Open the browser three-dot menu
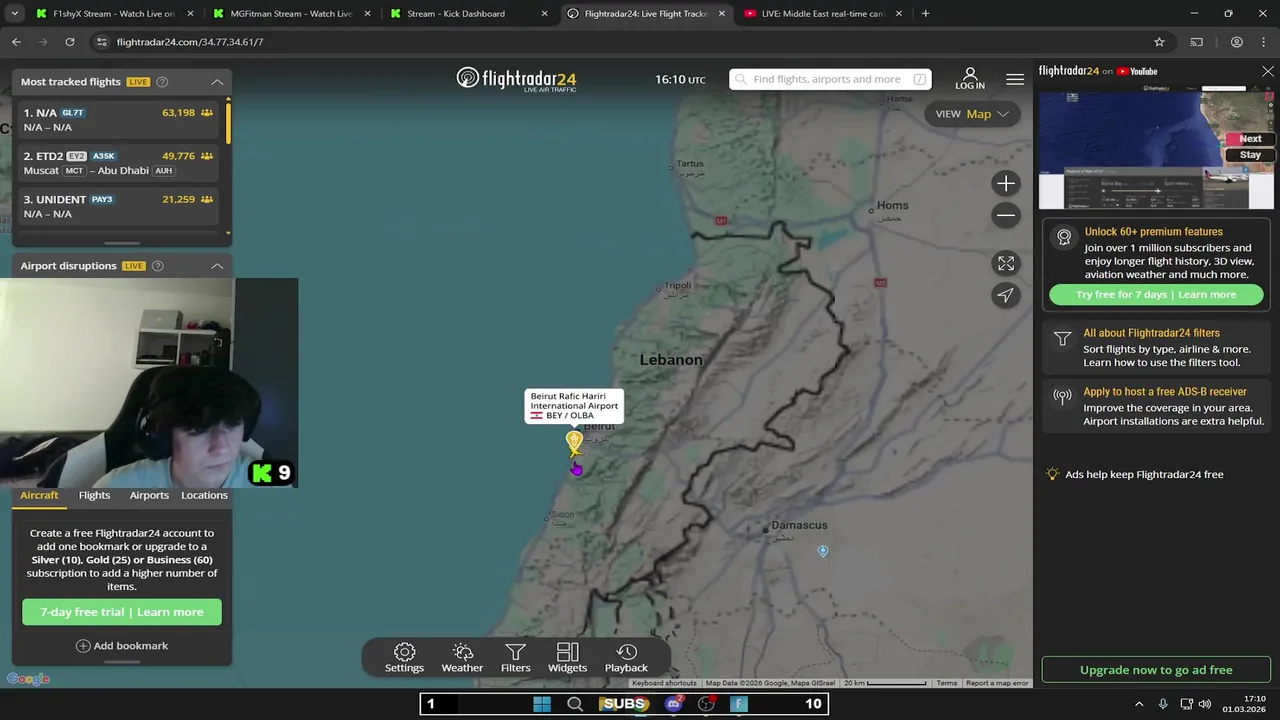Viewport: 1280px width, 720px height. pyautogui.click(x=1264, y=42)
